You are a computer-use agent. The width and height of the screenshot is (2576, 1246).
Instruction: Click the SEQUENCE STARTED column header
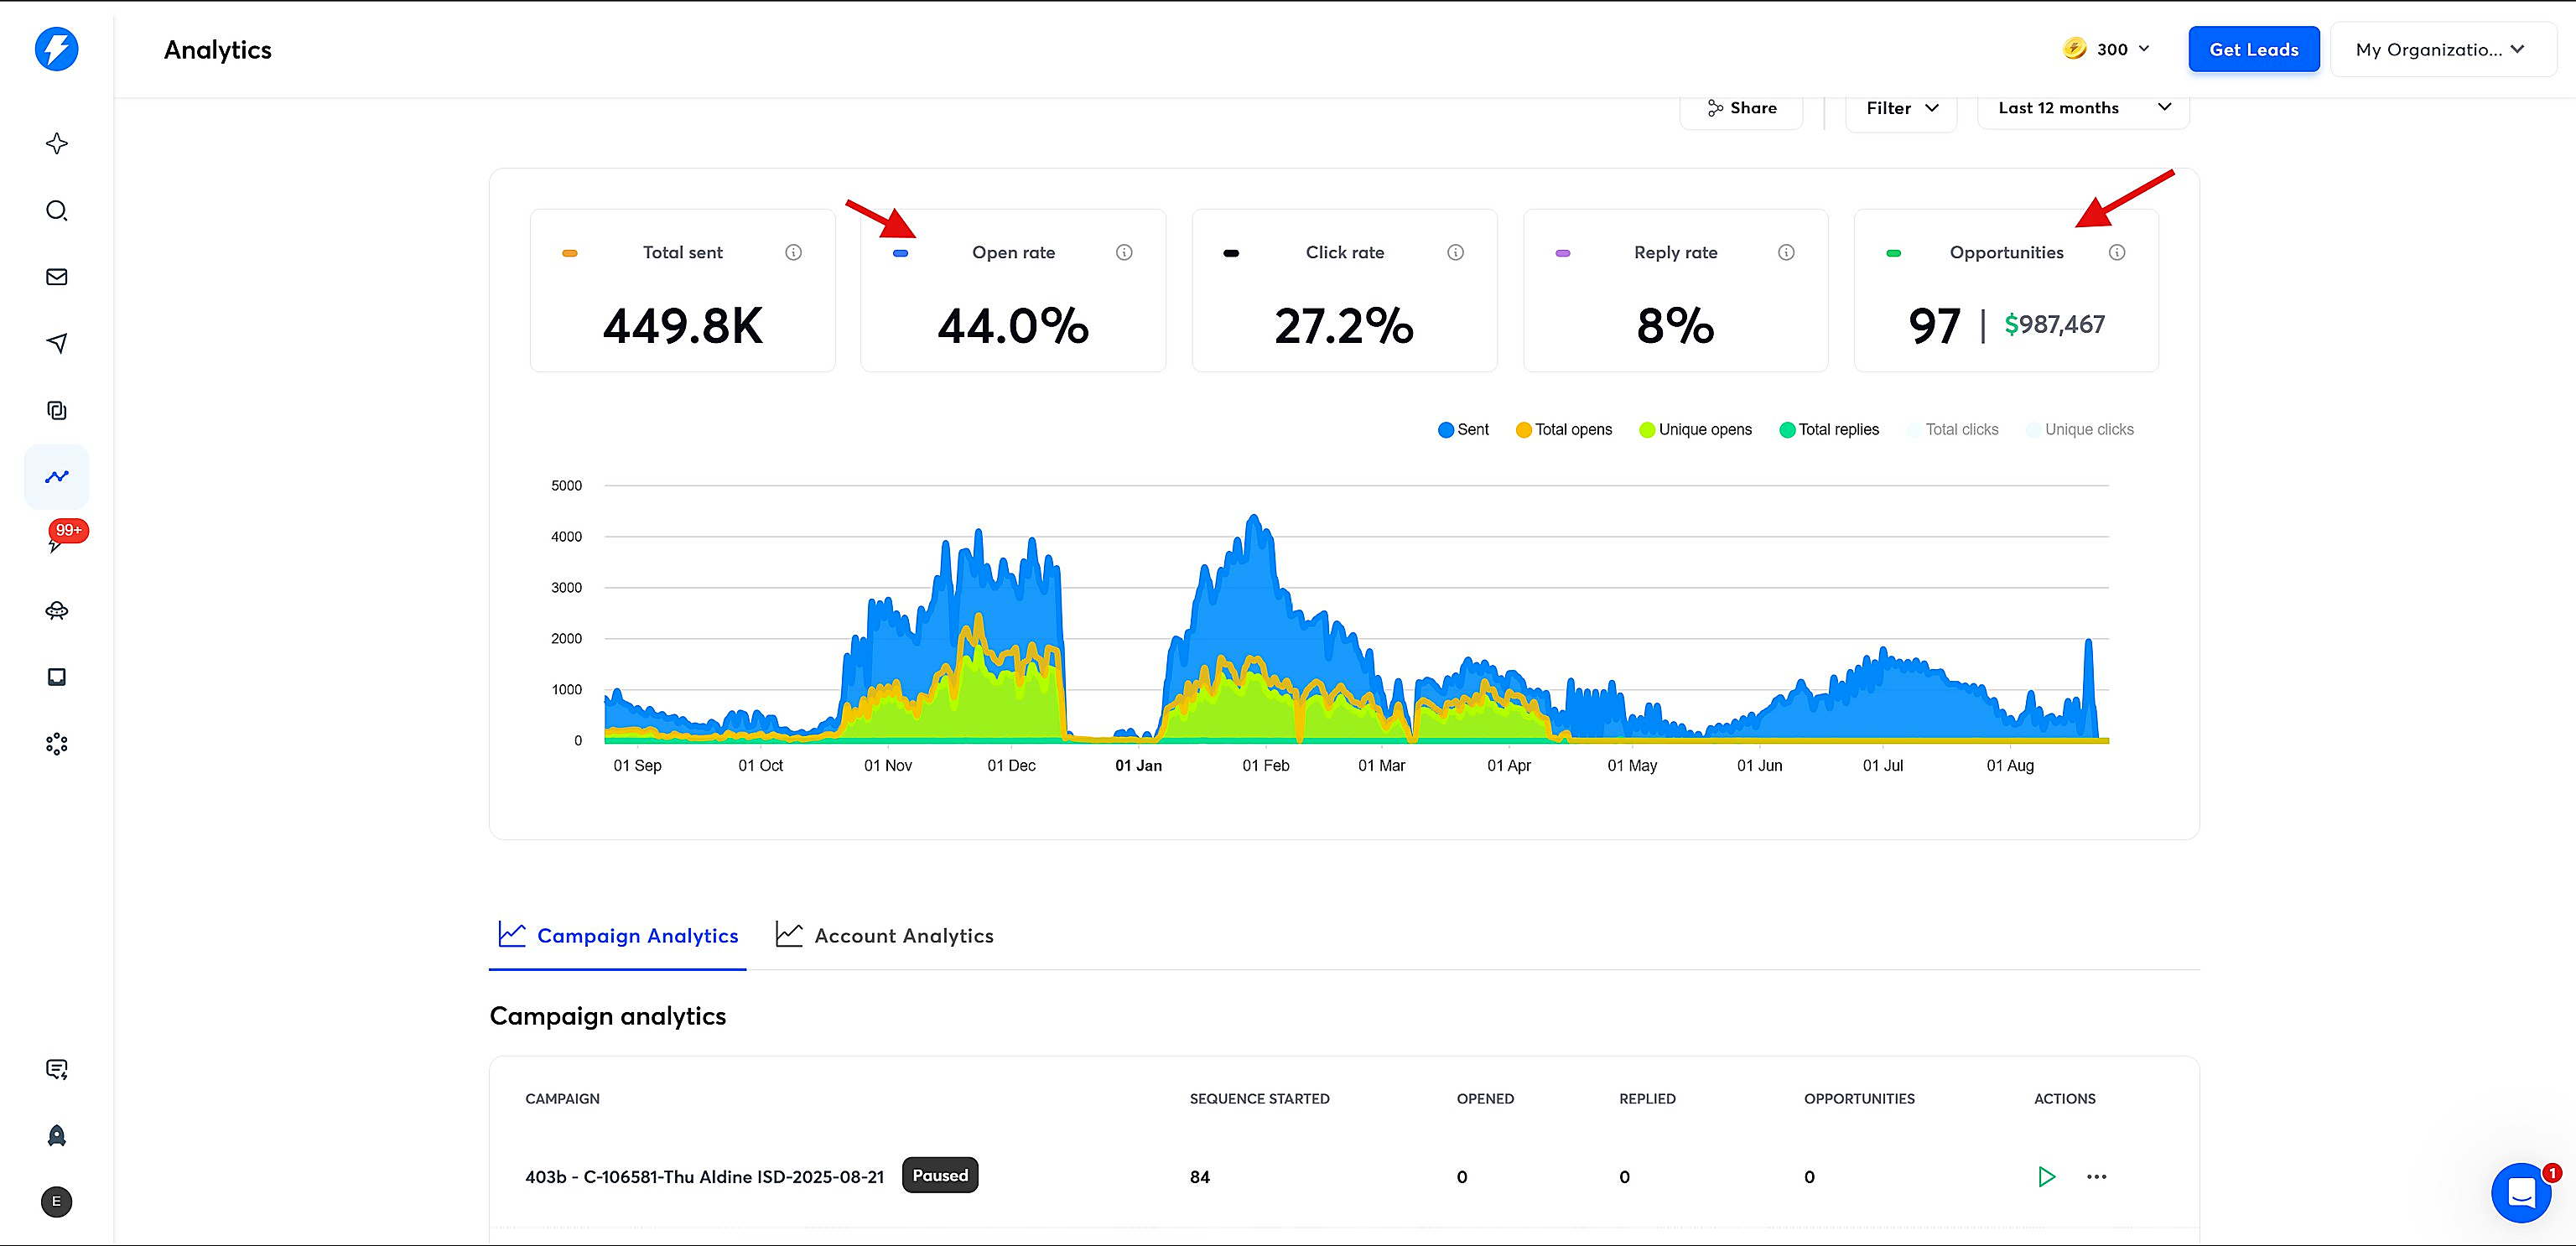(1259, 1098)
